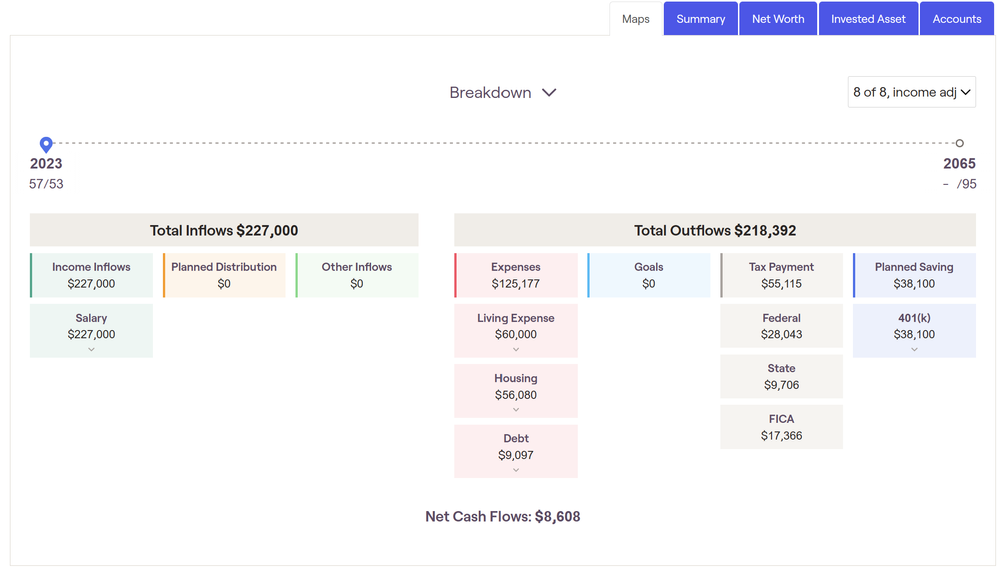Click the Planned Saving card
This screenshot has width=1000, height=576.
click(x=914, y=275)
